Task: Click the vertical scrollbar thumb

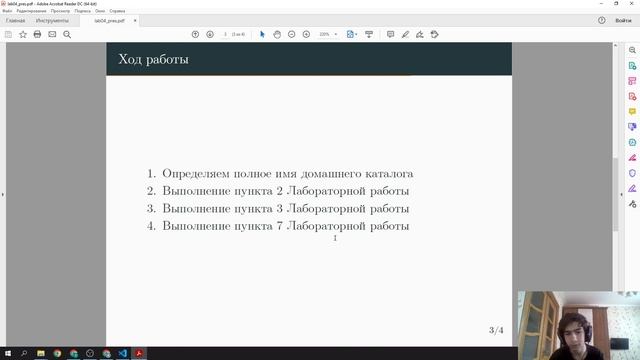Action: tap(616, 195)
